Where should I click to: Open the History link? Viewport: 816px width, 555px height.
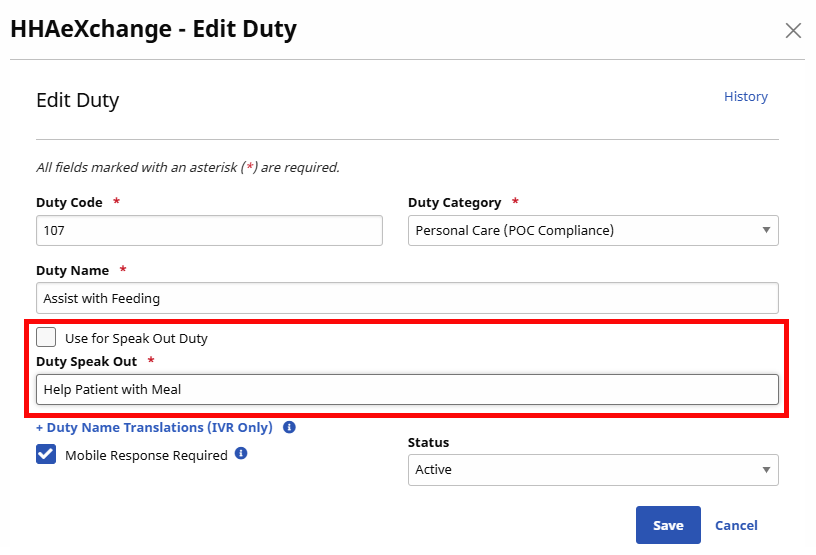(745, 97)
